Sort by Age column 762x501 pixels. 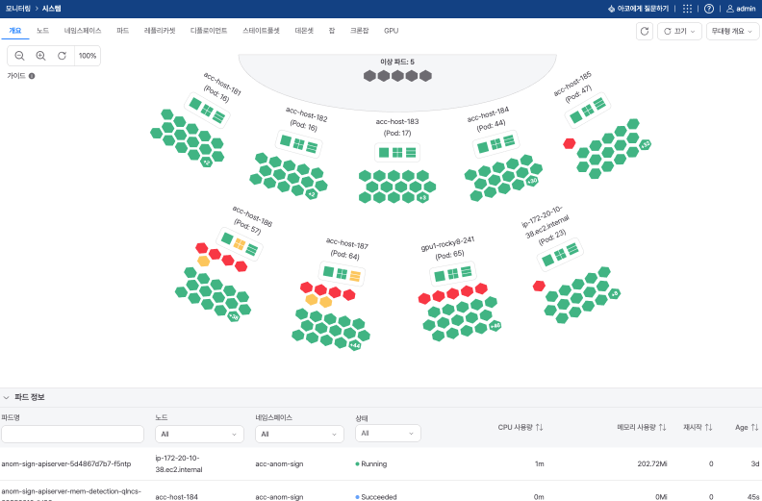click(754, 427)
